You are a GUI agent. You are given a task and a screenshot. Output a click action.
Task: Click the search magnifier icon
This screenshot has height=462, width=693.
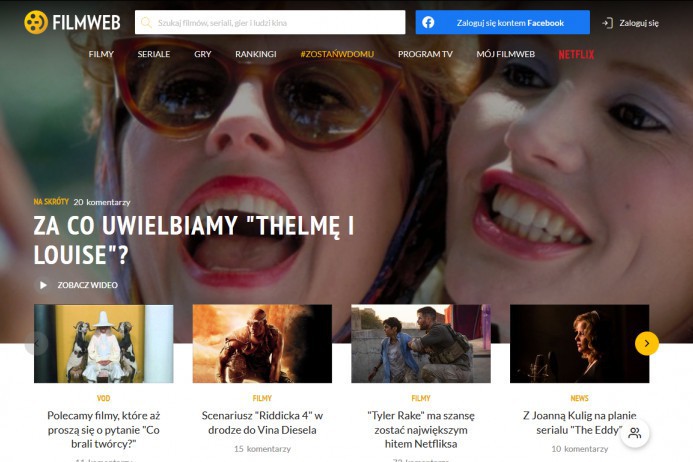pos(146,22)
